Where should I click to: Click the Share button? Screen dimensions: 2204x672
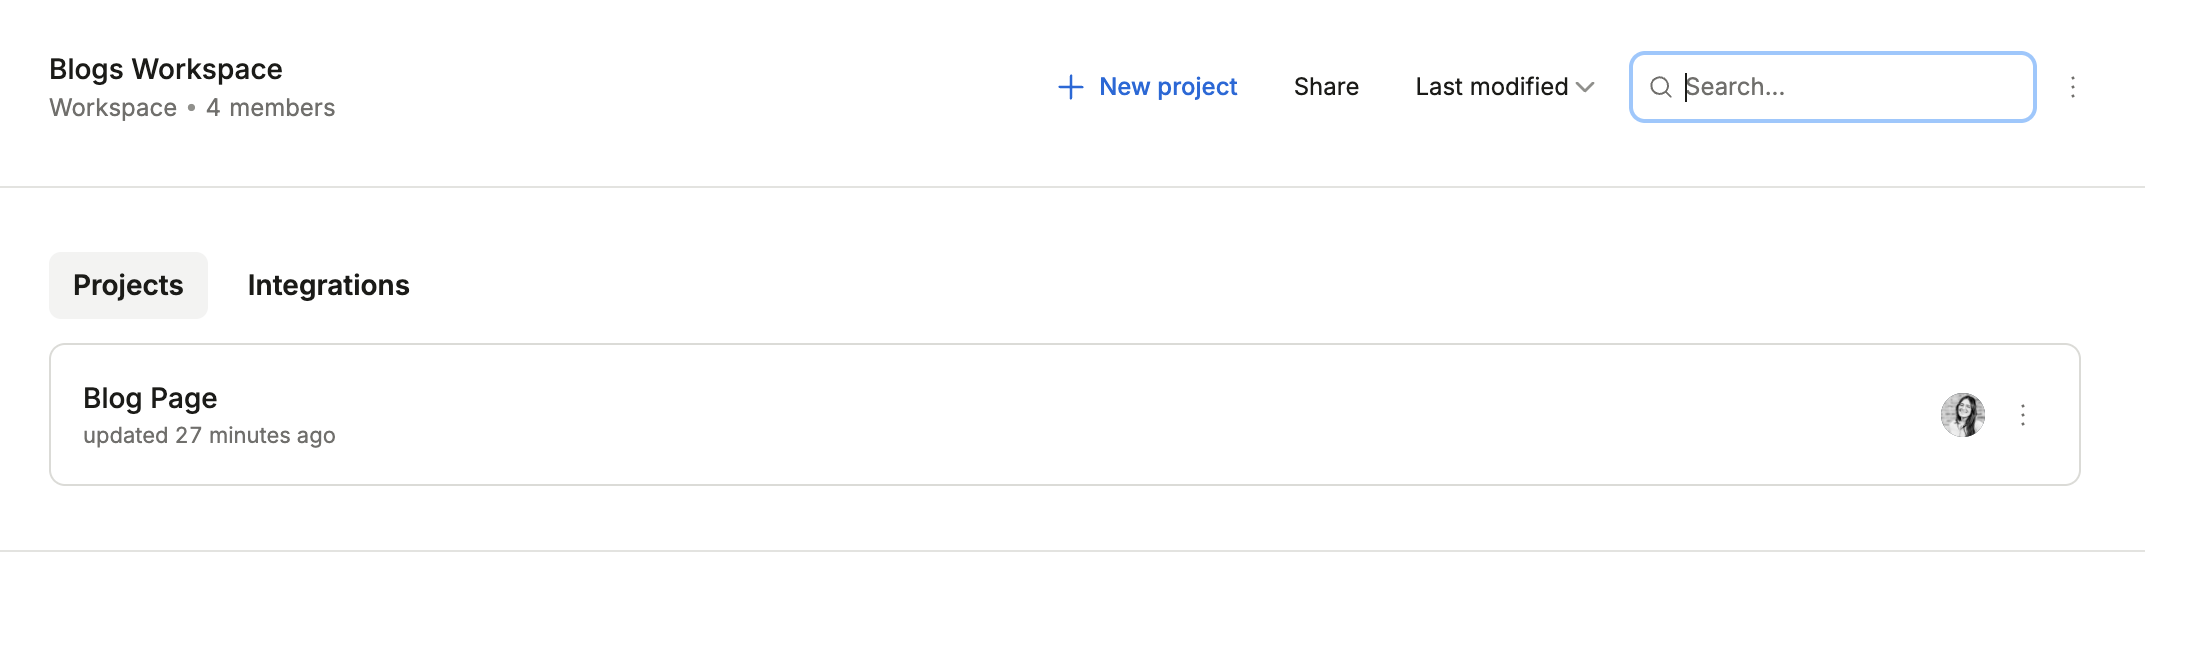tap(1326, 87)
